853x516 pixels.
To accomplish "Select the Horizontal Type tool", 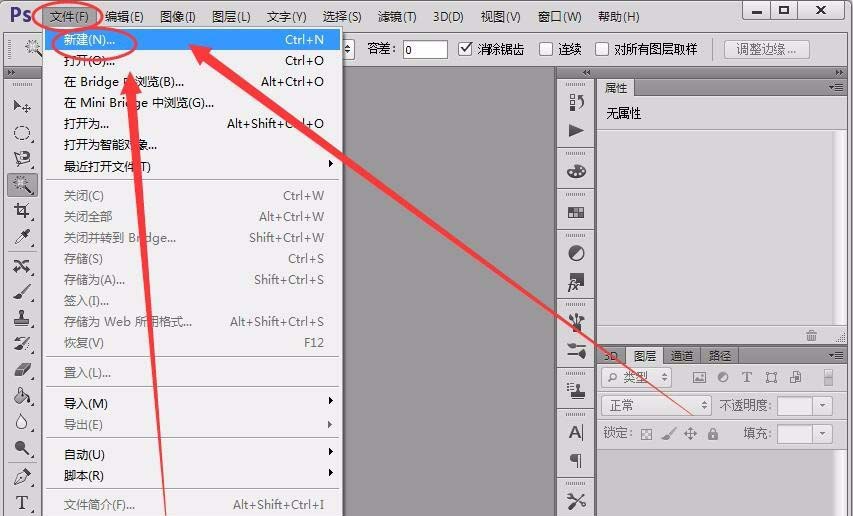I will 22,503.
